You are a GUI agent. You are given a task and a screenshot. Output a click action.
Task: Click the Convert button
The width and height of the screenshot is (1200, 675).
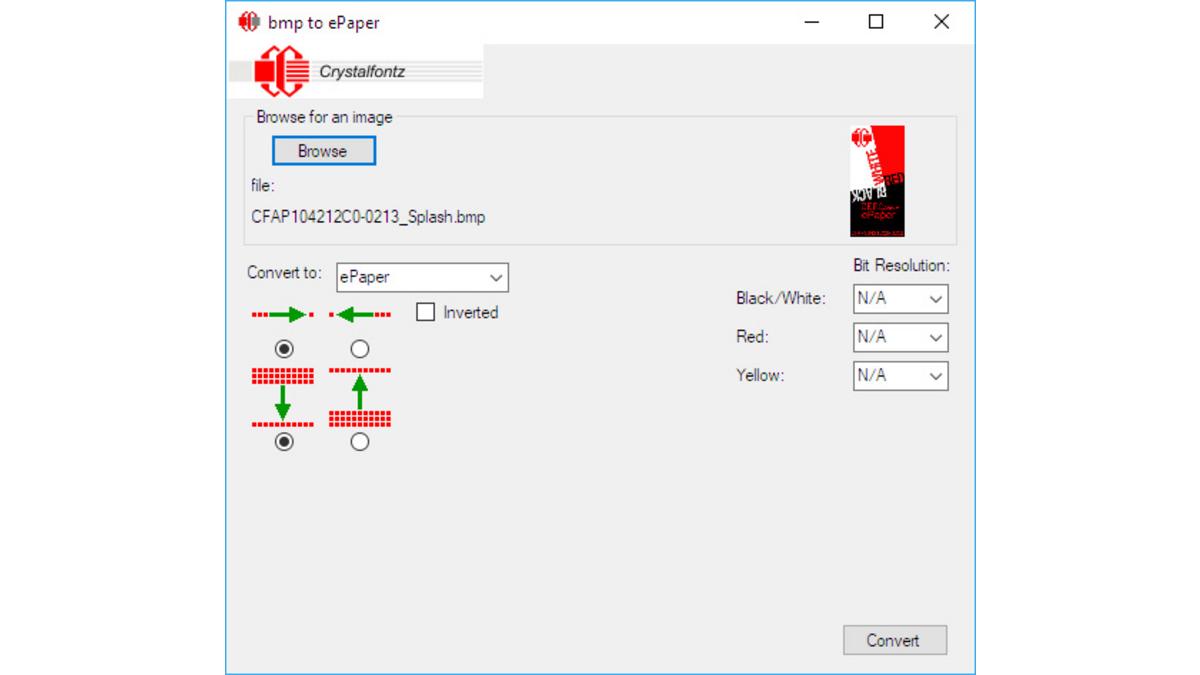(895, 640)
